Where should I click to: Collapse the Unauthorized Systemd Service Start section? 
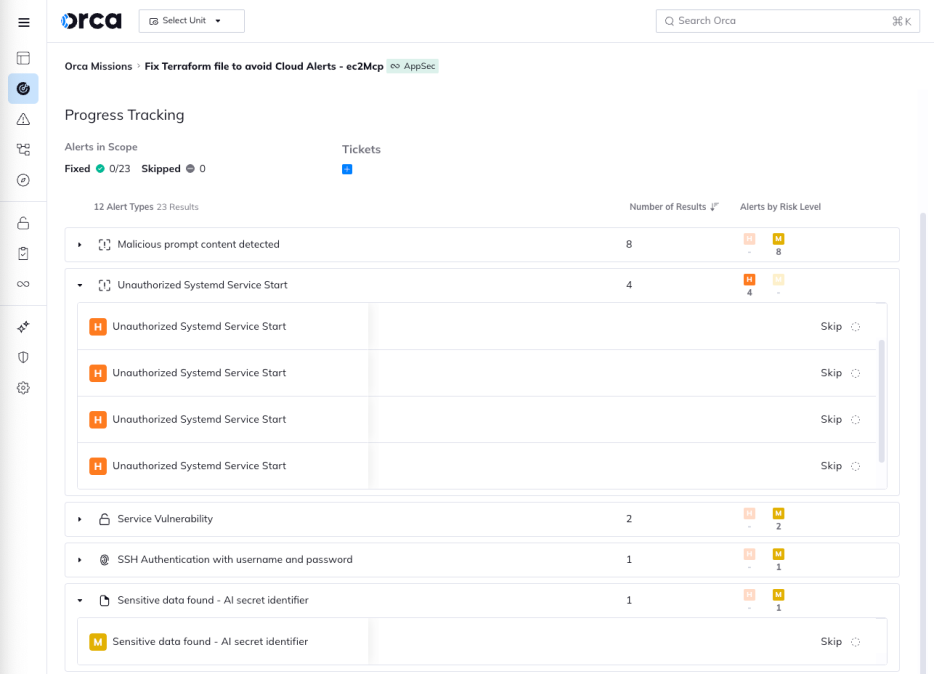point(80,285)
